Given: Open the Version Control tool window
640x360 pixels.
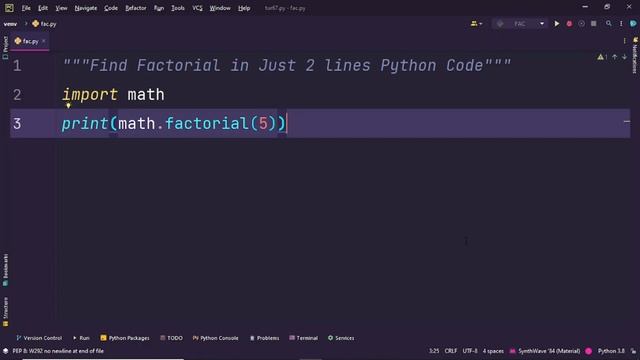Looking at the screenshot, I should (x=39, y=338).
